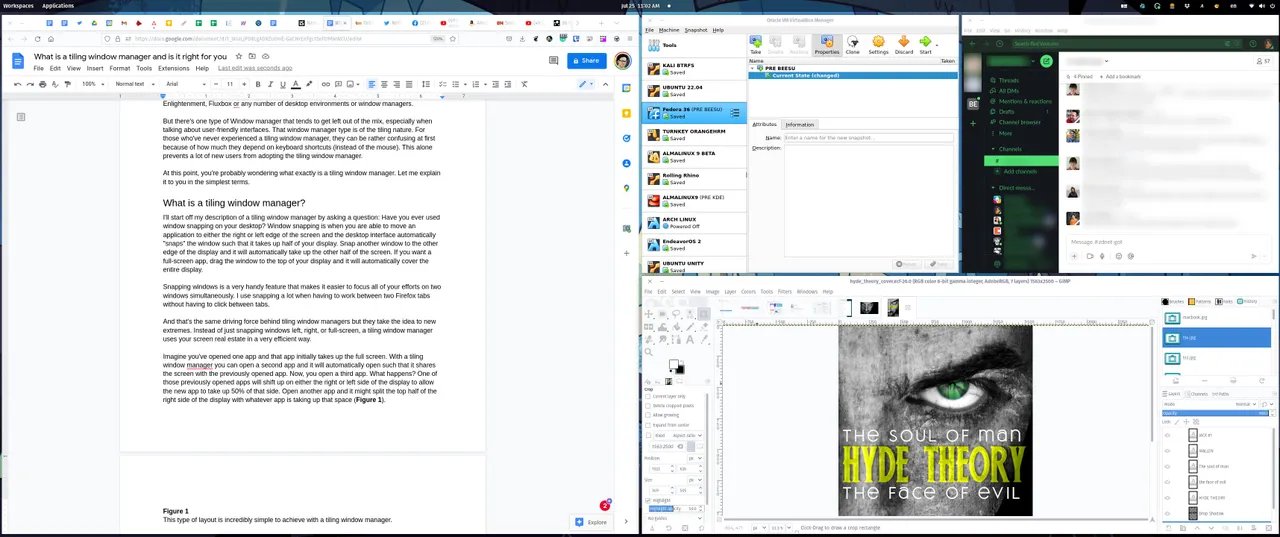Center-align text in Google Docs
Screen dimensions: 1280x537
coord(384,84)
